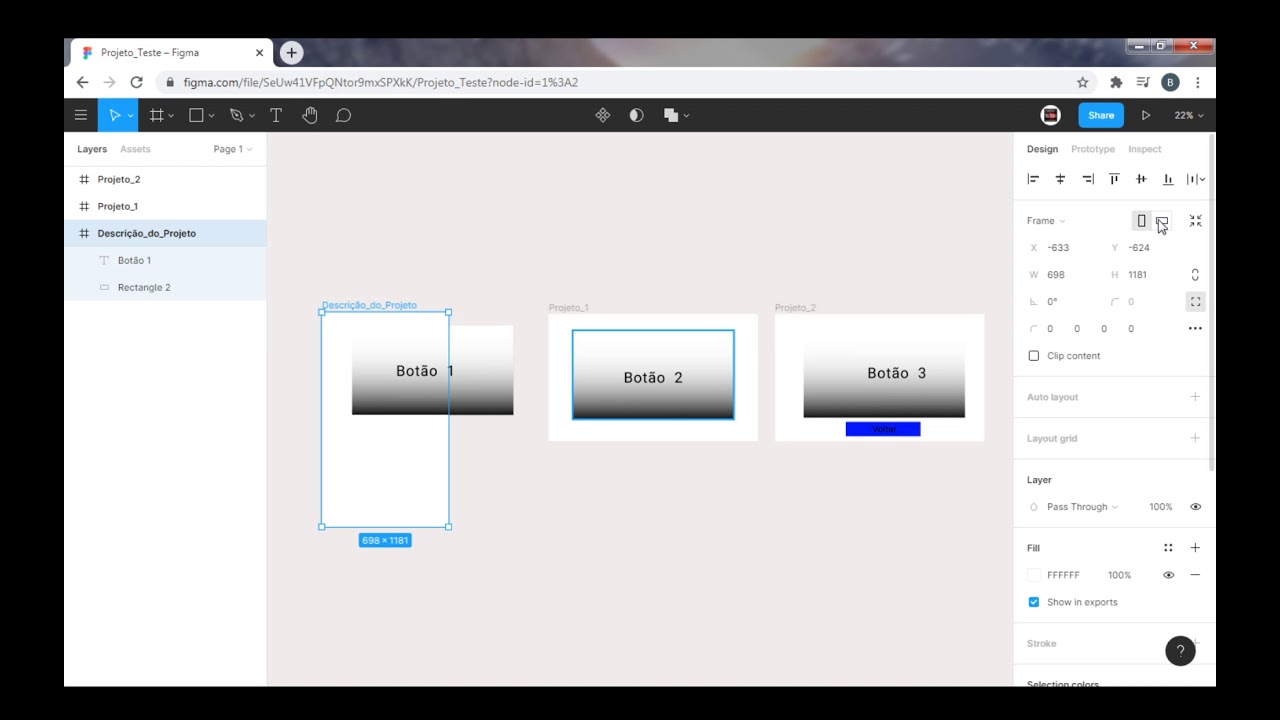Viewport: 1280px width, 720px height.
Task: Open independent corners more options
Action: click(x=1195, y=329)
